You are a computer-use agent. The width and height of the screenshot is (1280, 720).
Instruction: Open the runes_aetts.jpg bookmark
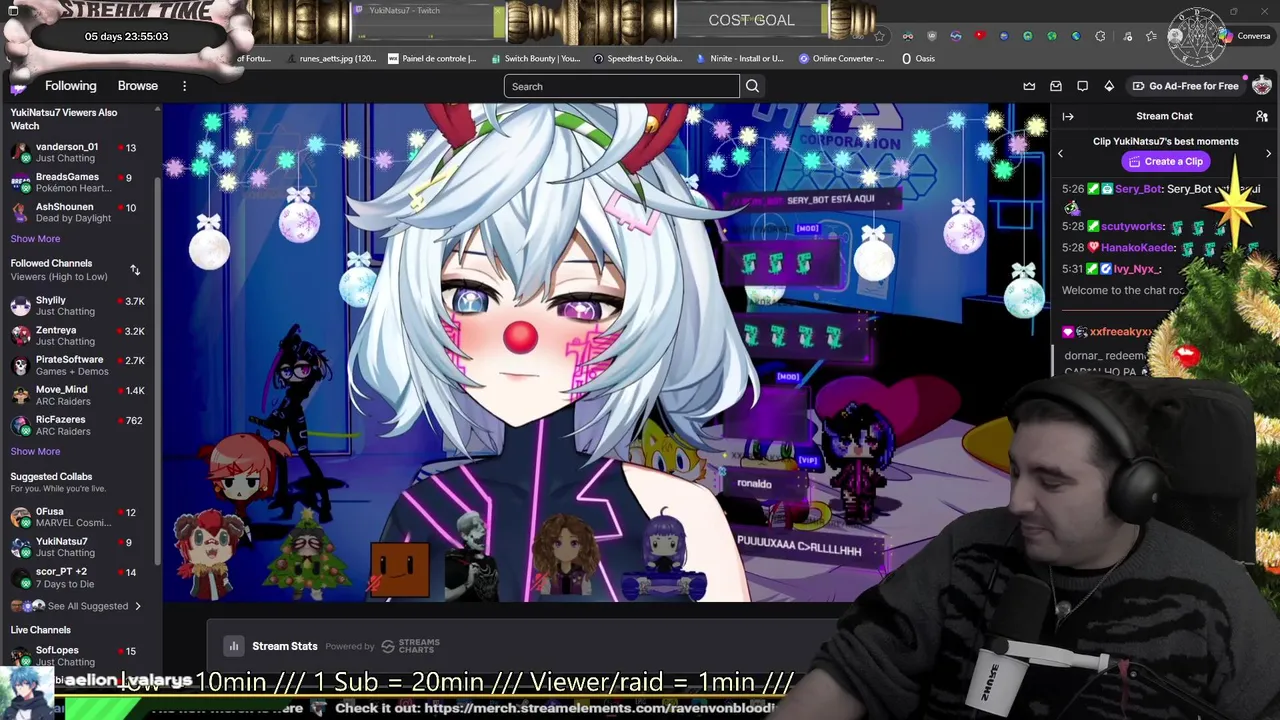point(331,58)
